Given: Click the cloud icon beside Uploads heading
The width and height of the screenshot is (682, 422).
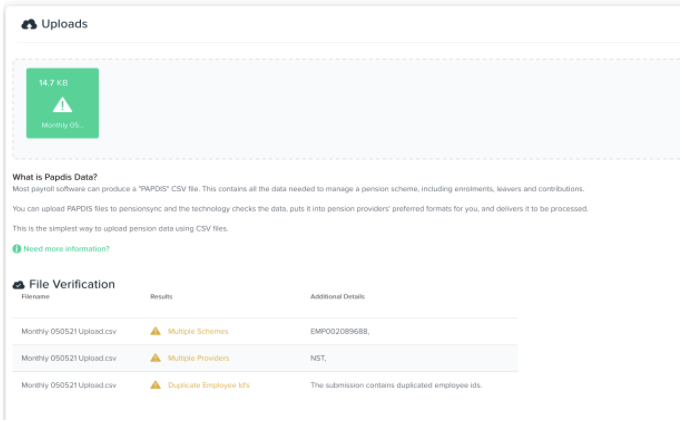Looking at the screenshot, I should [29, 24].
